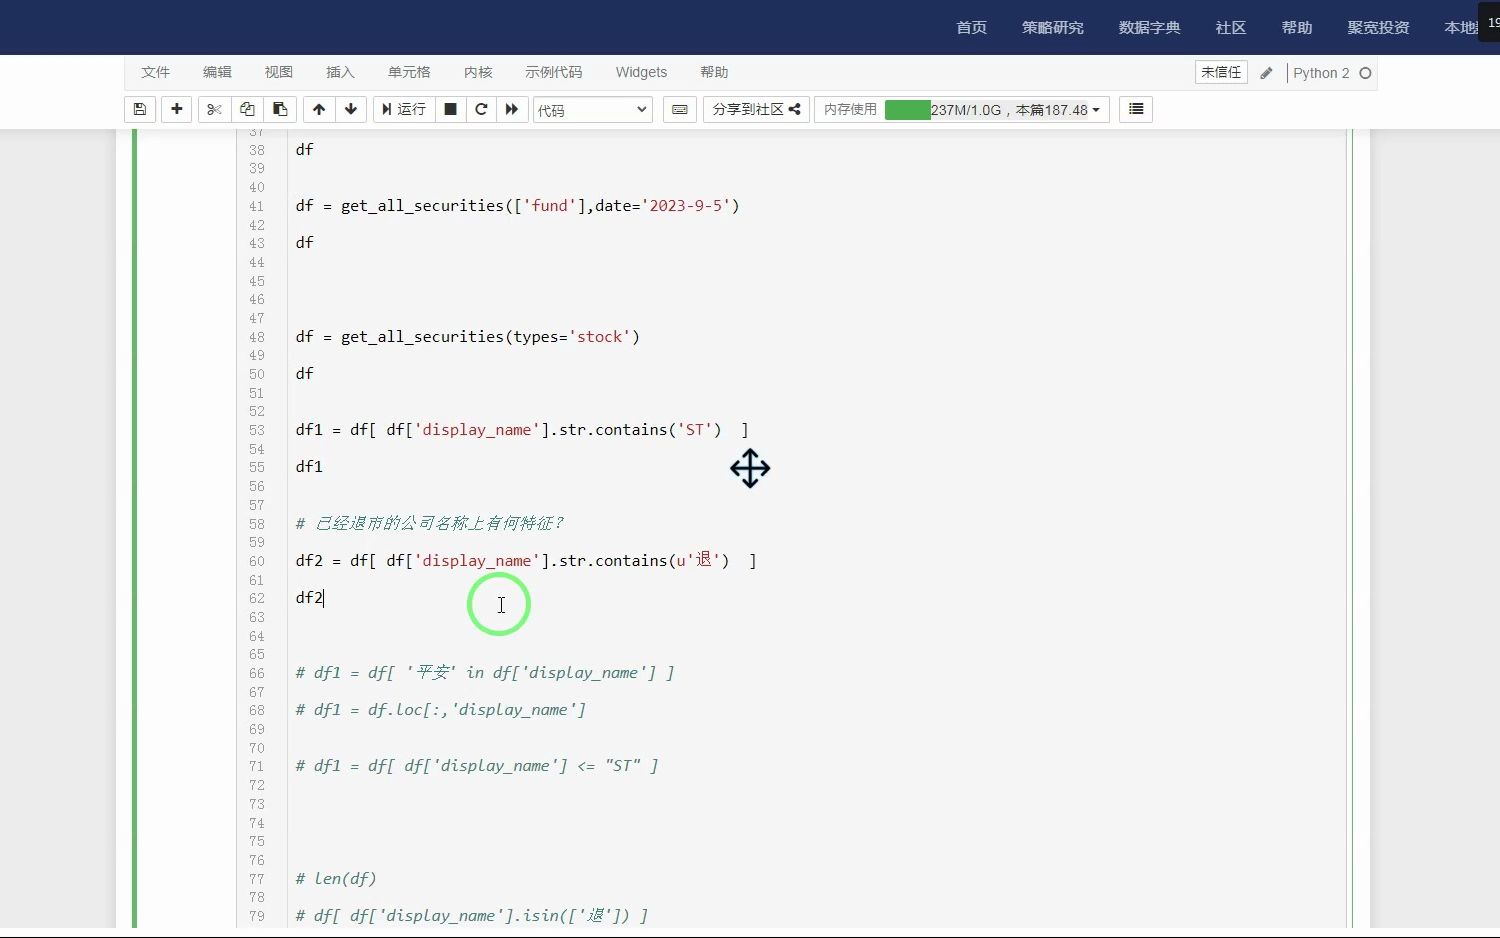Image resolution: width=1500 pixels, height=938 pixels.
Task: Open the 代码 cell type dropdown
Action: click(x=593, y=110)
